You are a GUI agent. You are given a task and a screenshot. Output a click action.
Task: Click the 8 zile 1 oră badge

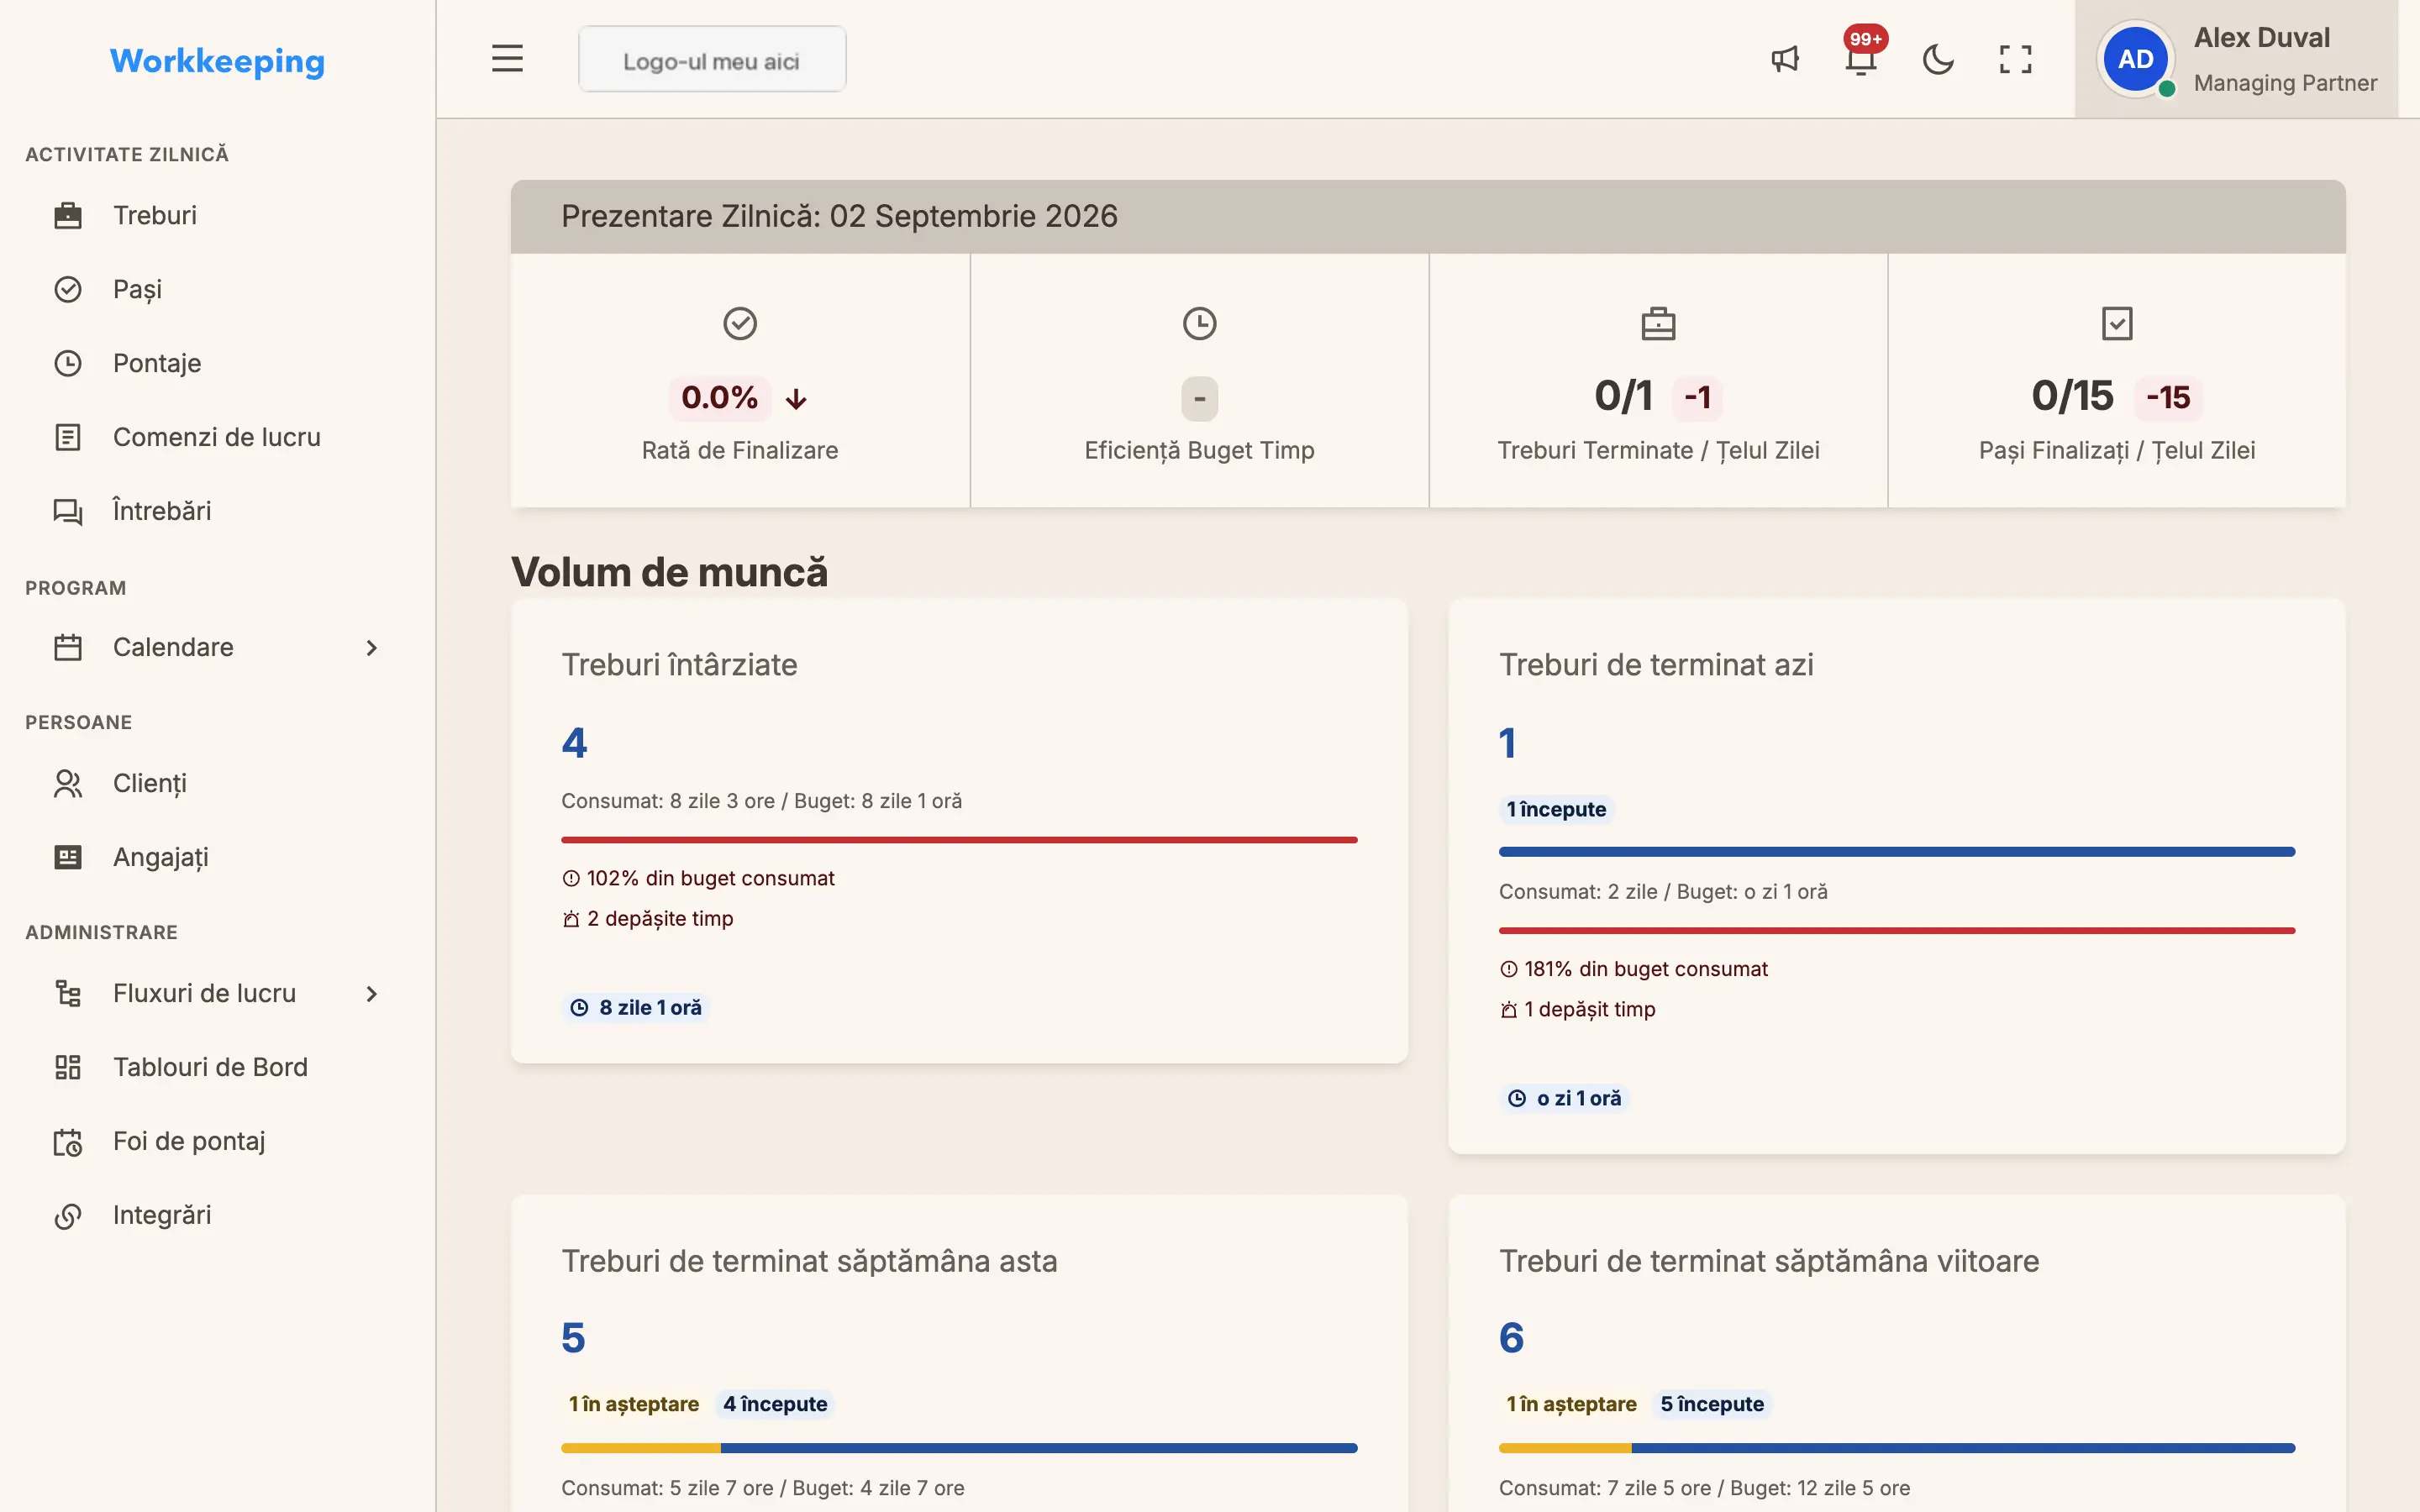point(636,1007)
